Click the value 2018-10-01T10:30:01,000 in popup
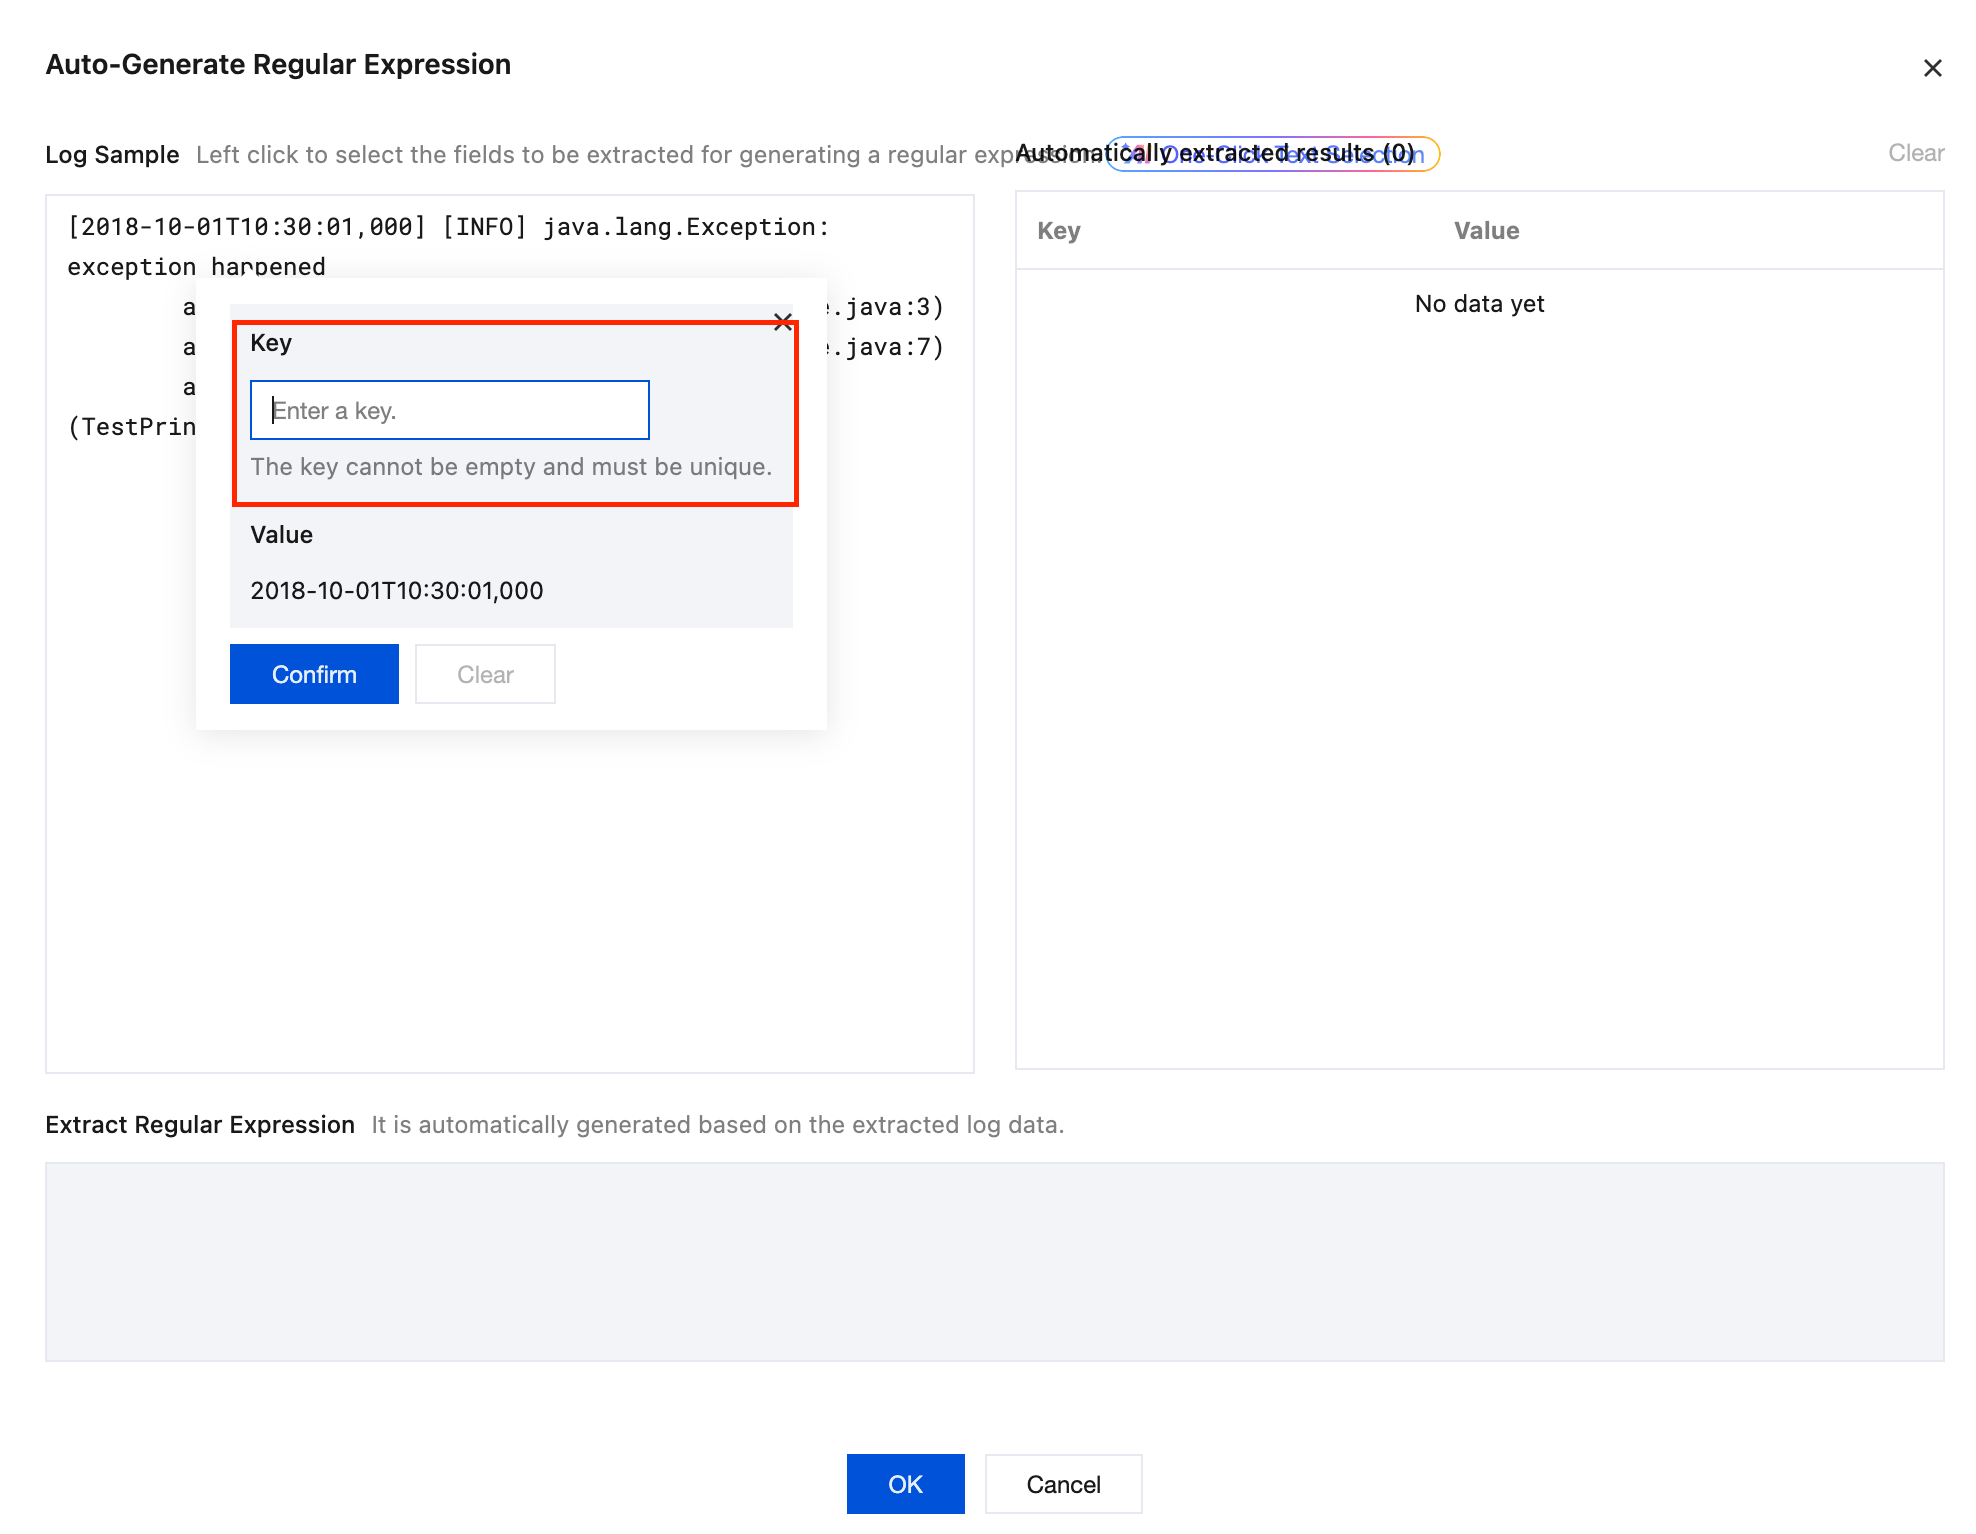1976x1534 pixels. pos(397,591)
